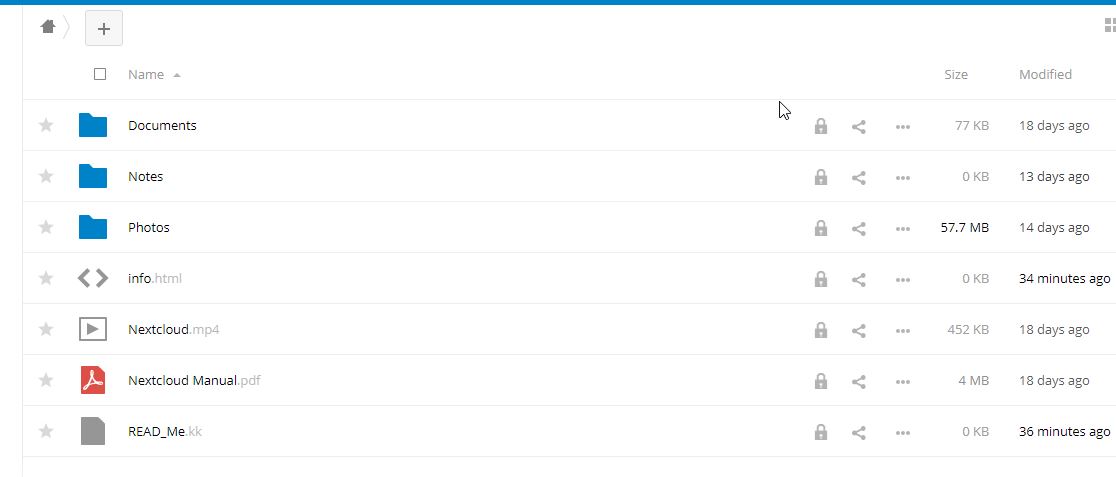The height and width of the screenshot is (477, 1116).
Task: Star the Nextcloud Manual.pdf file
Action: 46,380
